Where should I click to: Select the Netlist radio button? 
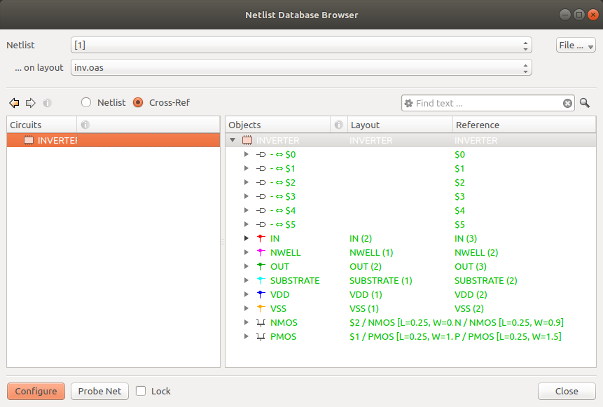[x=86, y=103]
